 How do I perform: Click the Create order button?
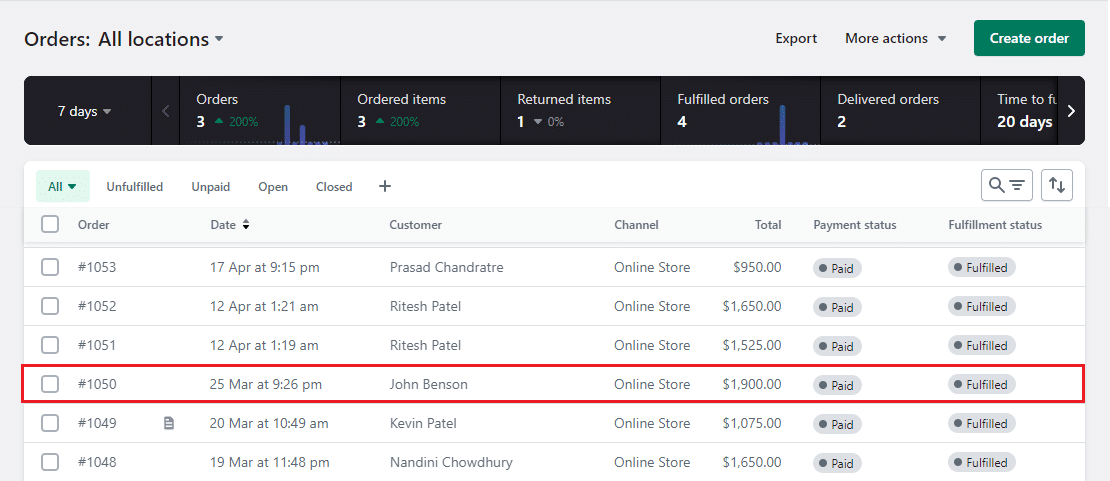[1029, 38]
